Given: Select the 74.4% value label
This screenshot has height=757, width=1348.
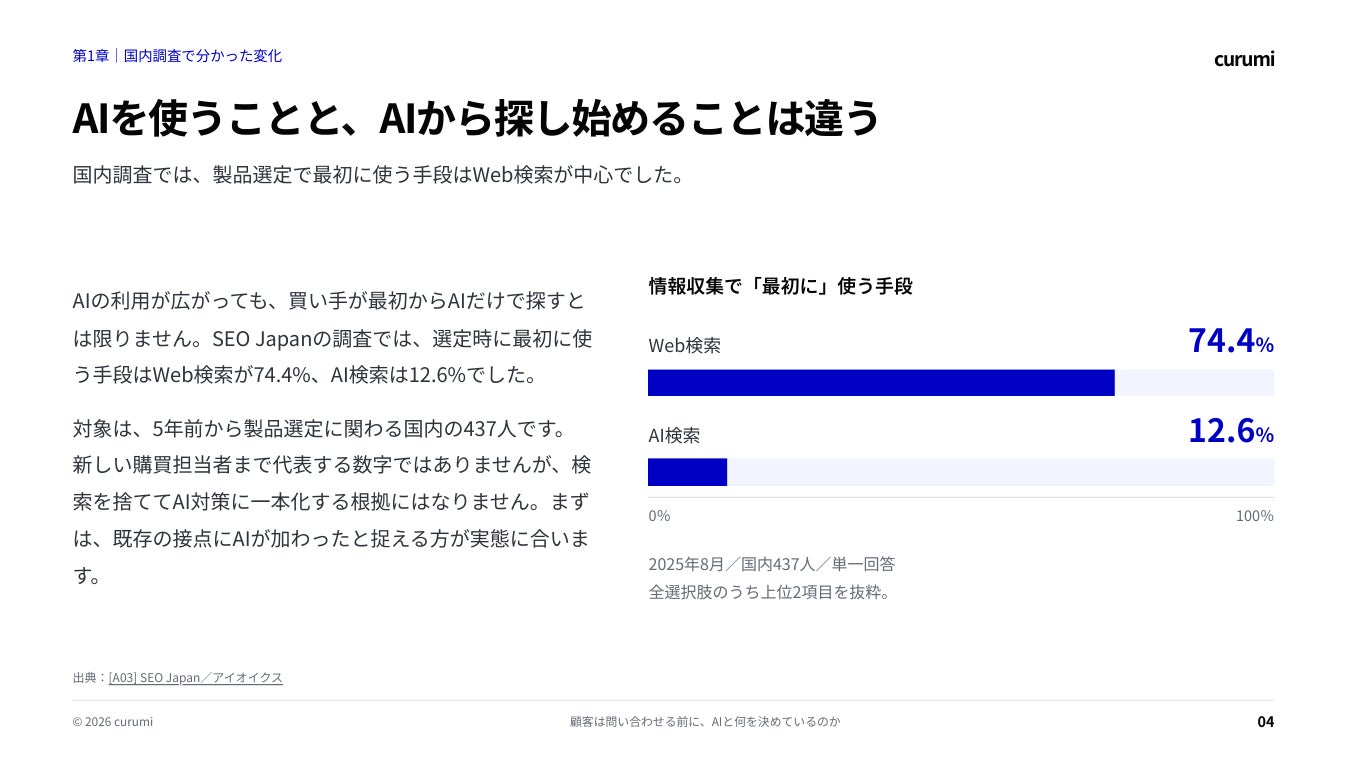Looking at the screenshot, I should (1230, 341).
